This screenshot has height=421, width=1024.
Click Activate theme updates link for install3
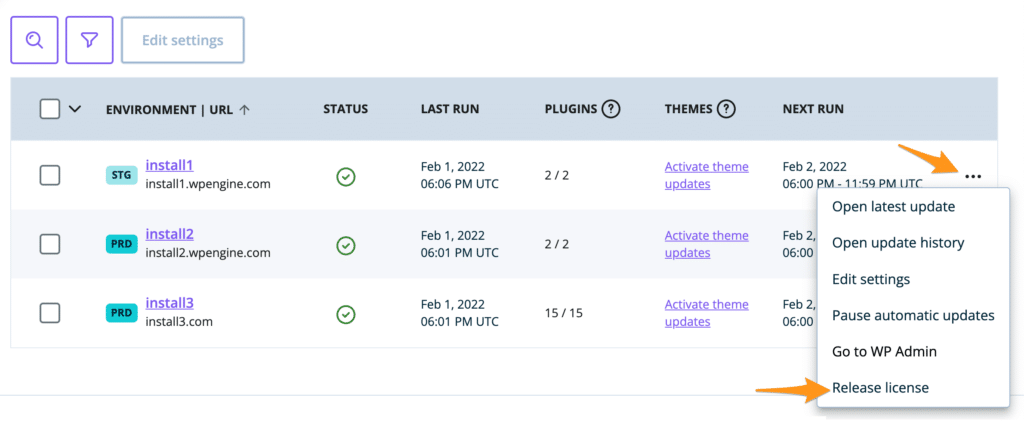707,313
